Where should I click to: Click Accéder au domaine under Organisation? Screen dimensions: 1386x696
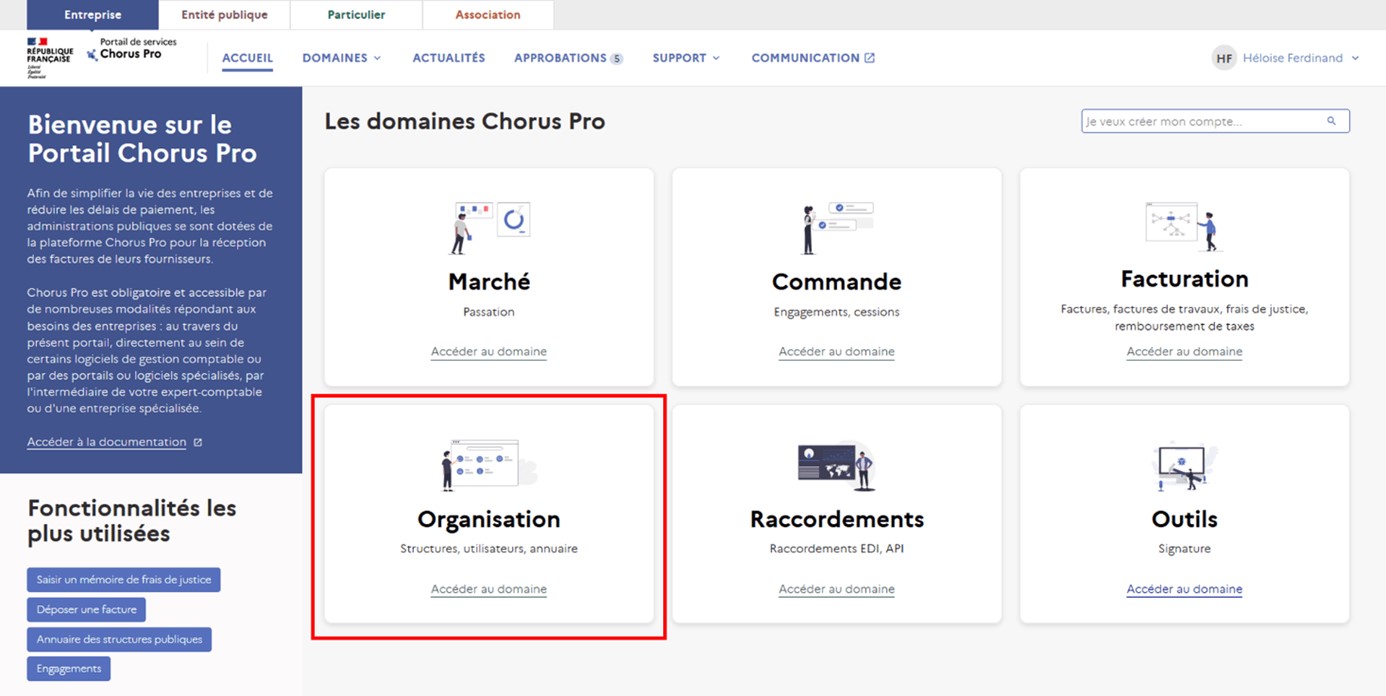[x=488, y=589]
